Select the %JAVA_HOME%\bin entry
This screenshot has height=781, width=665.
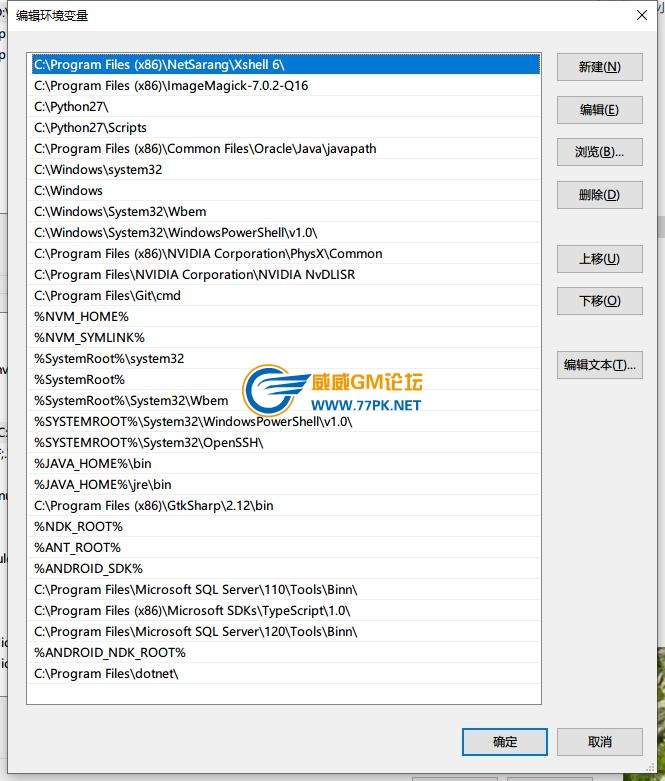click(x=285, y=463)
